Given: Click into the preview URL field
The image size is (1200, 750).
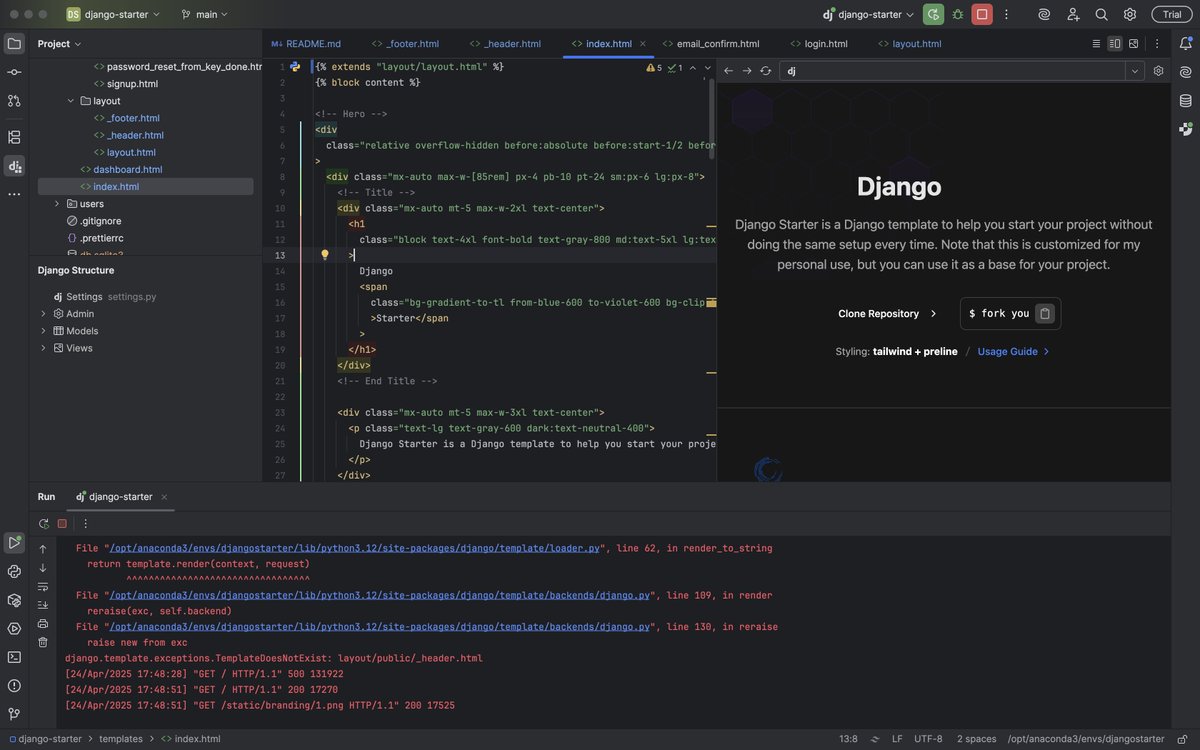Looking at the screenshot, I should (x=951, y=71).
